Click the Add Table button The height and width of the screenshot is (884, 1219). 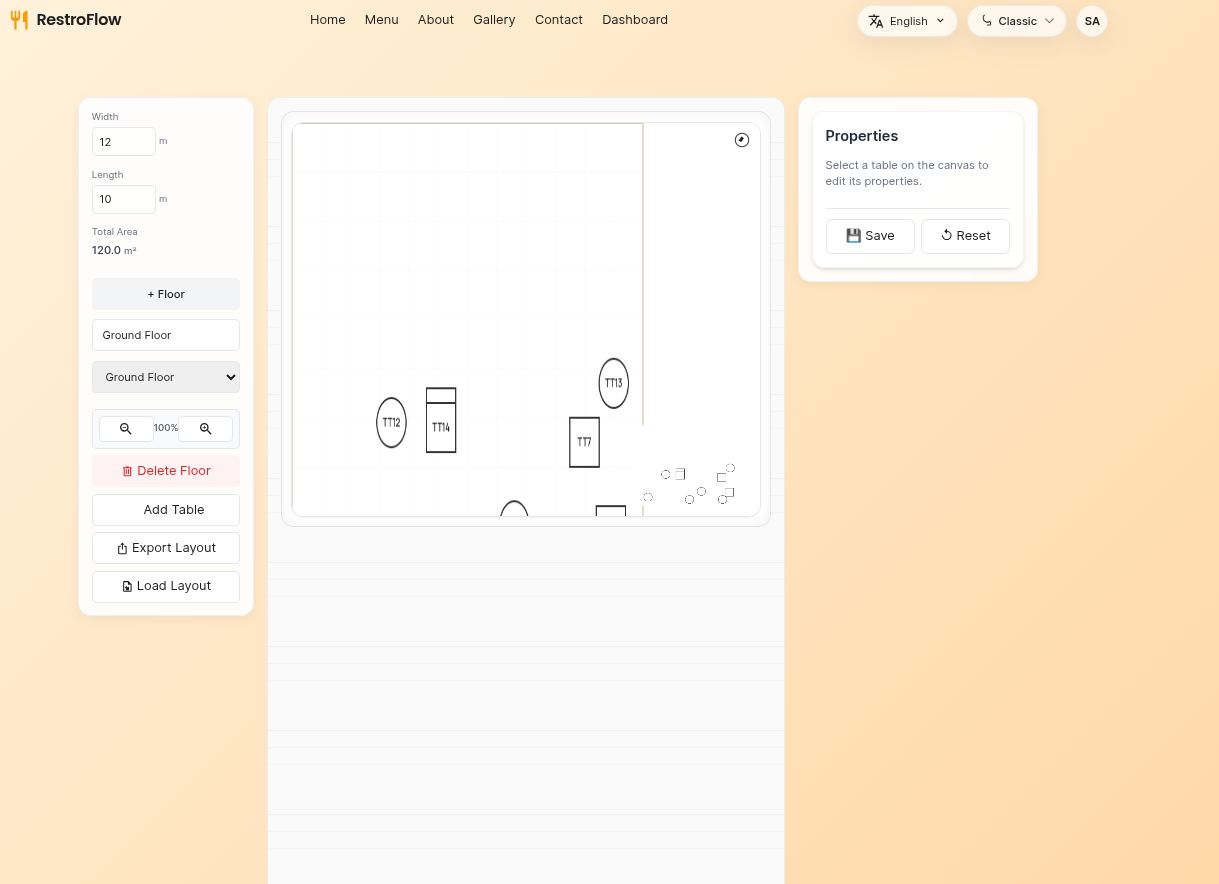click(x=166, y=510)
